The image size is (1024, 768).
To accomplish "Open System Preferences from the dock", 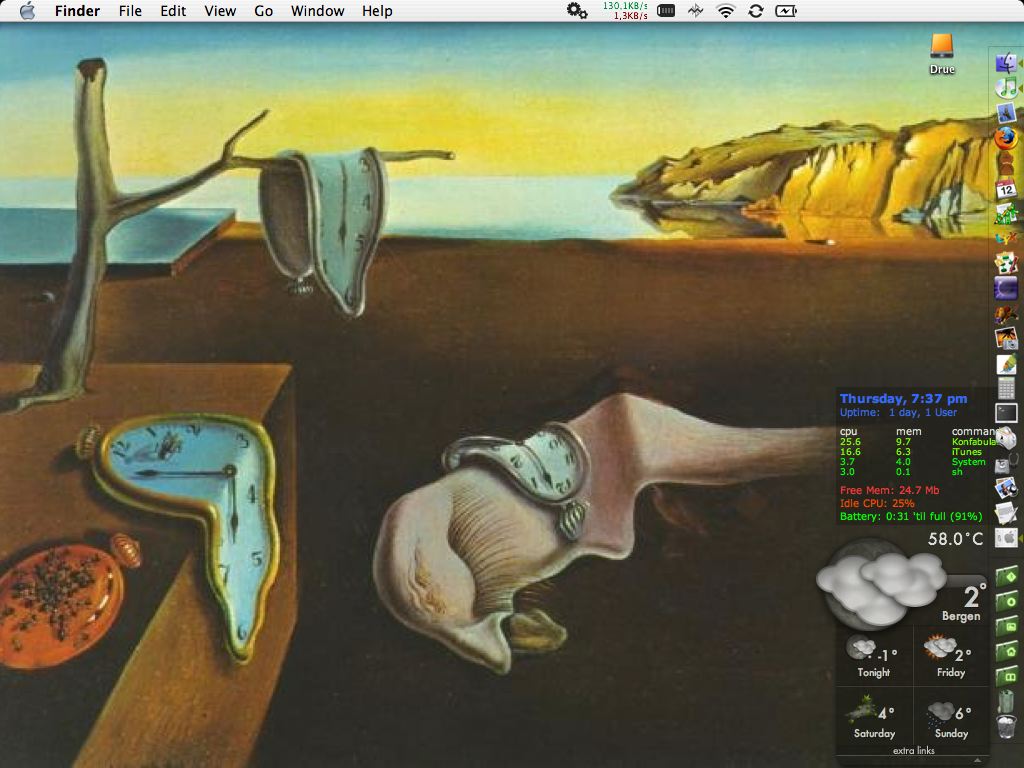I will point(1006,538).
